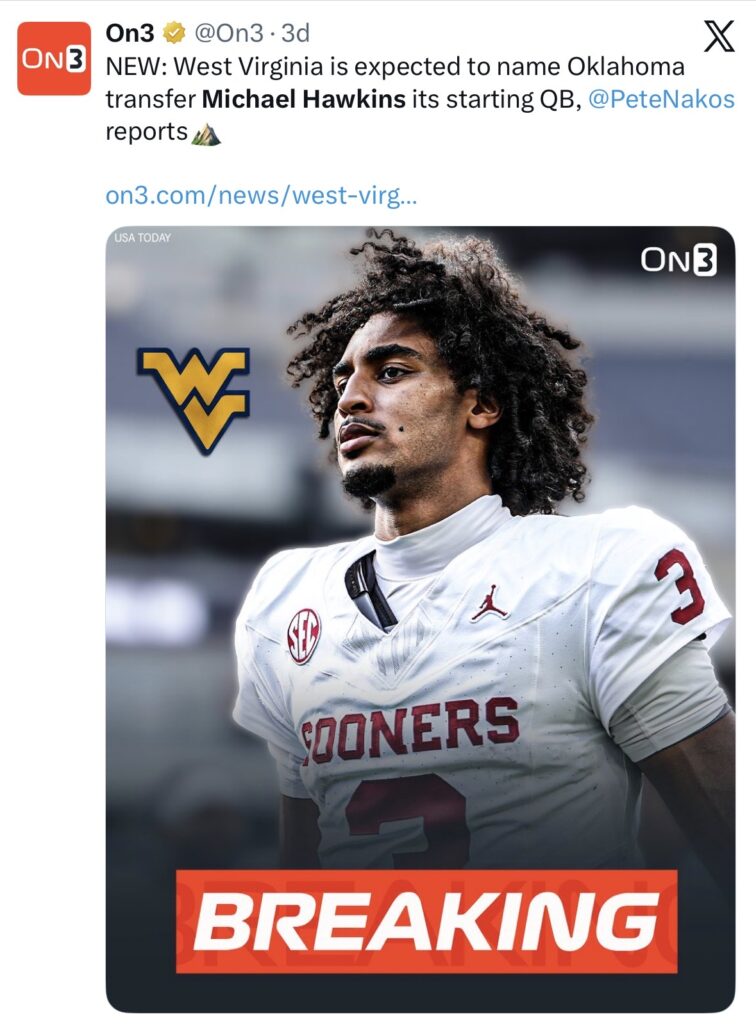Click the gold verified badge
Image resolution: width=756 pixels, height=1024 pixels.
173,33
